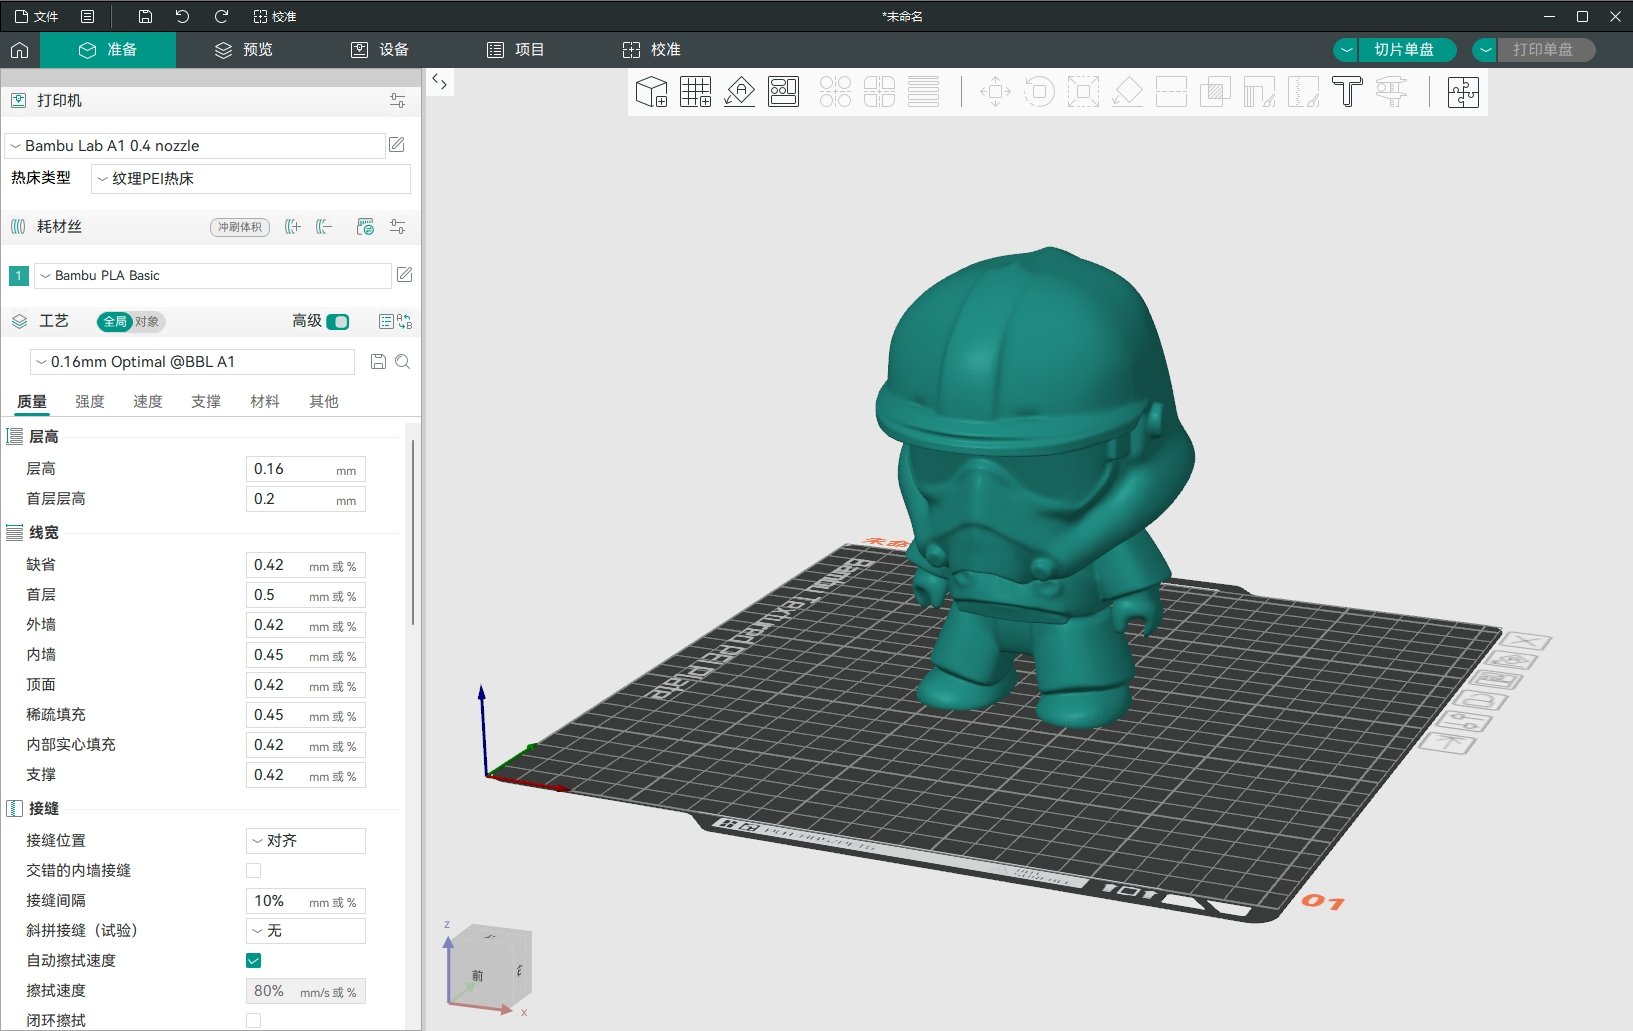Open the Assembly view puzzle icon
This screenshot has width=1633, height=1031.
(x=1463, y=92)
